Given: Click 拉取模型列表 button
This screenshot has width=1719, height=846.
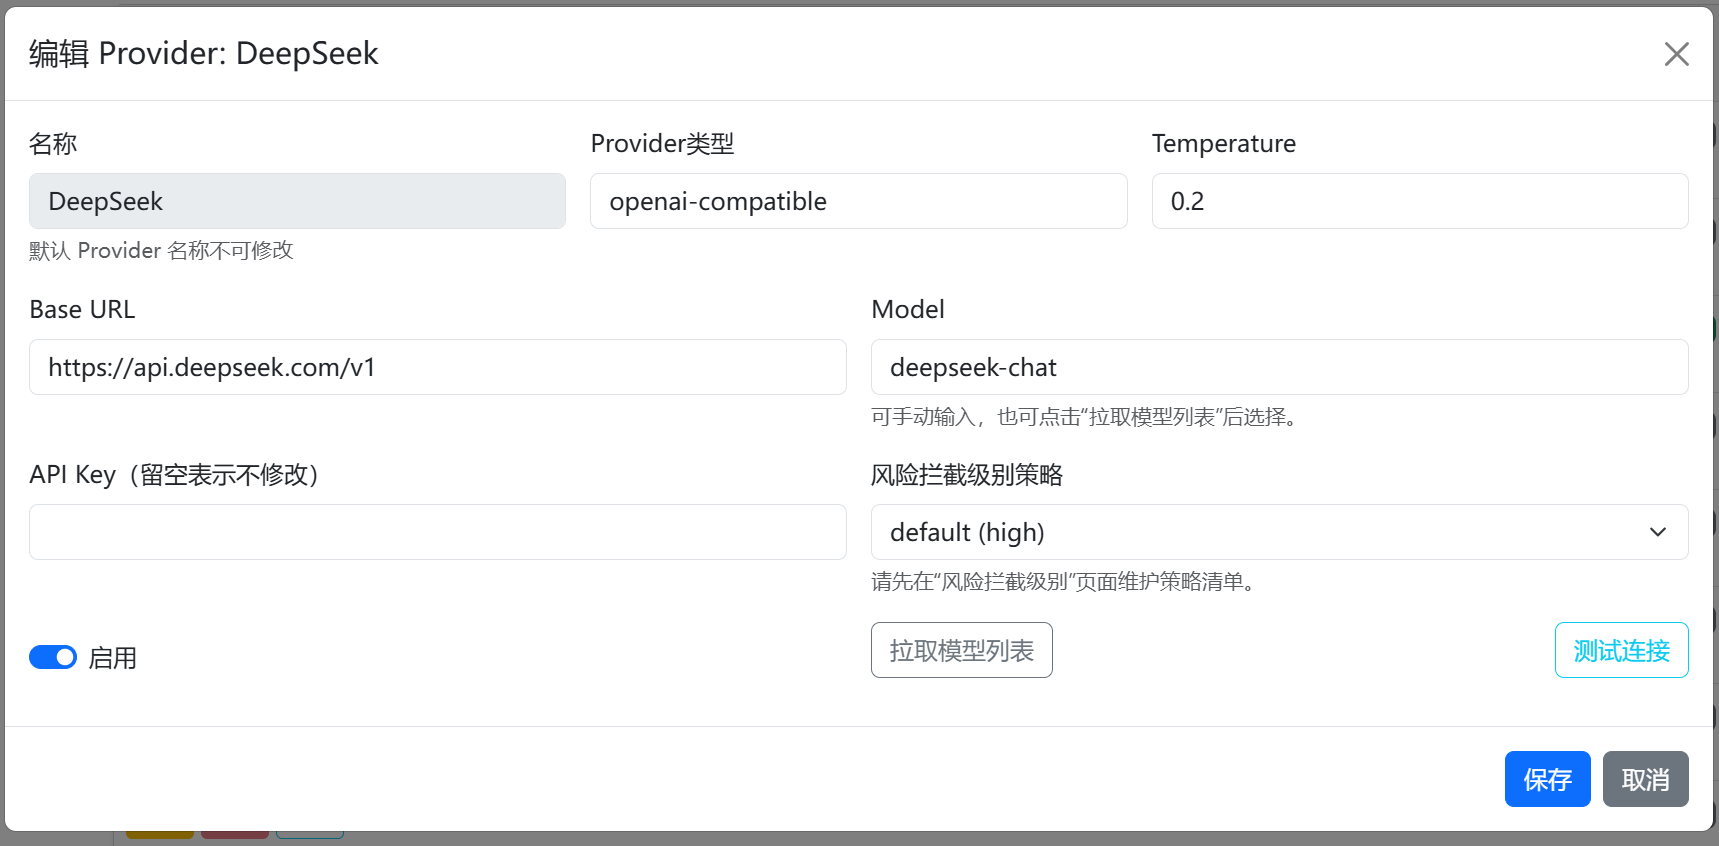Looking at the screenshot, I should click(x=961, y=650).
